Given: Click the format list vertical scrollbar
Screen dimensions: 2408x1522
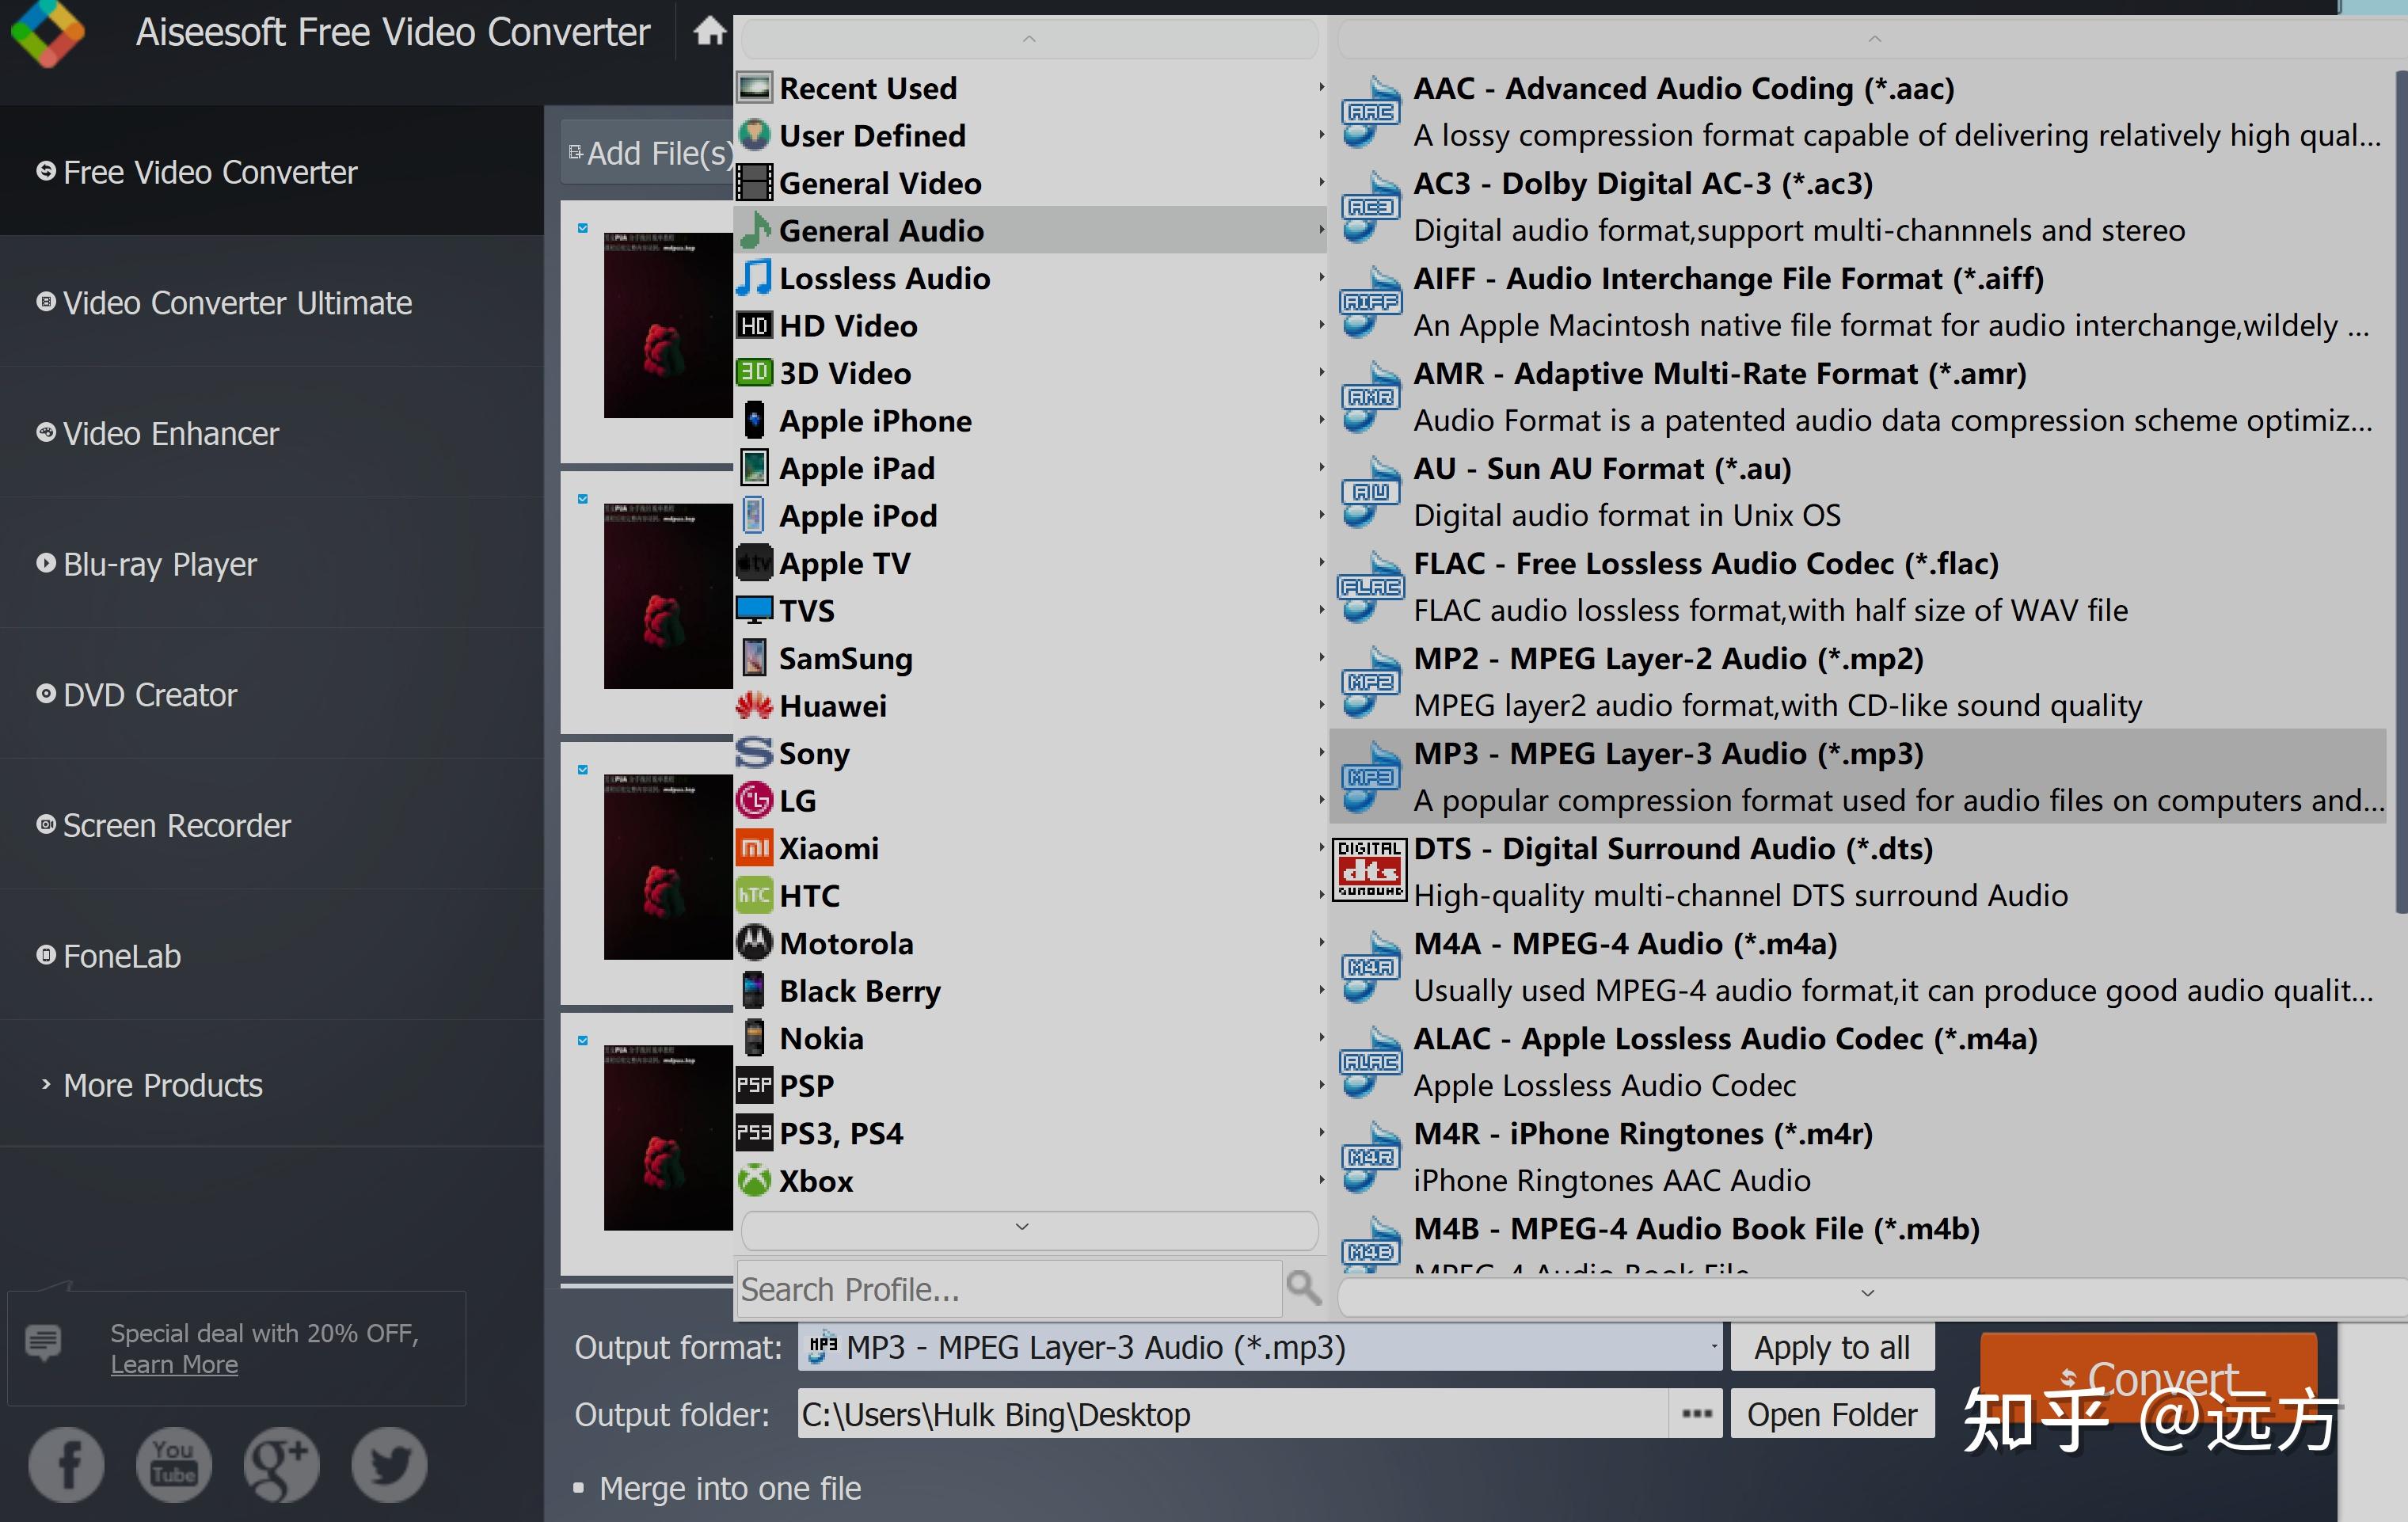Looking at the screenshot, I should tap(2401, 490).
